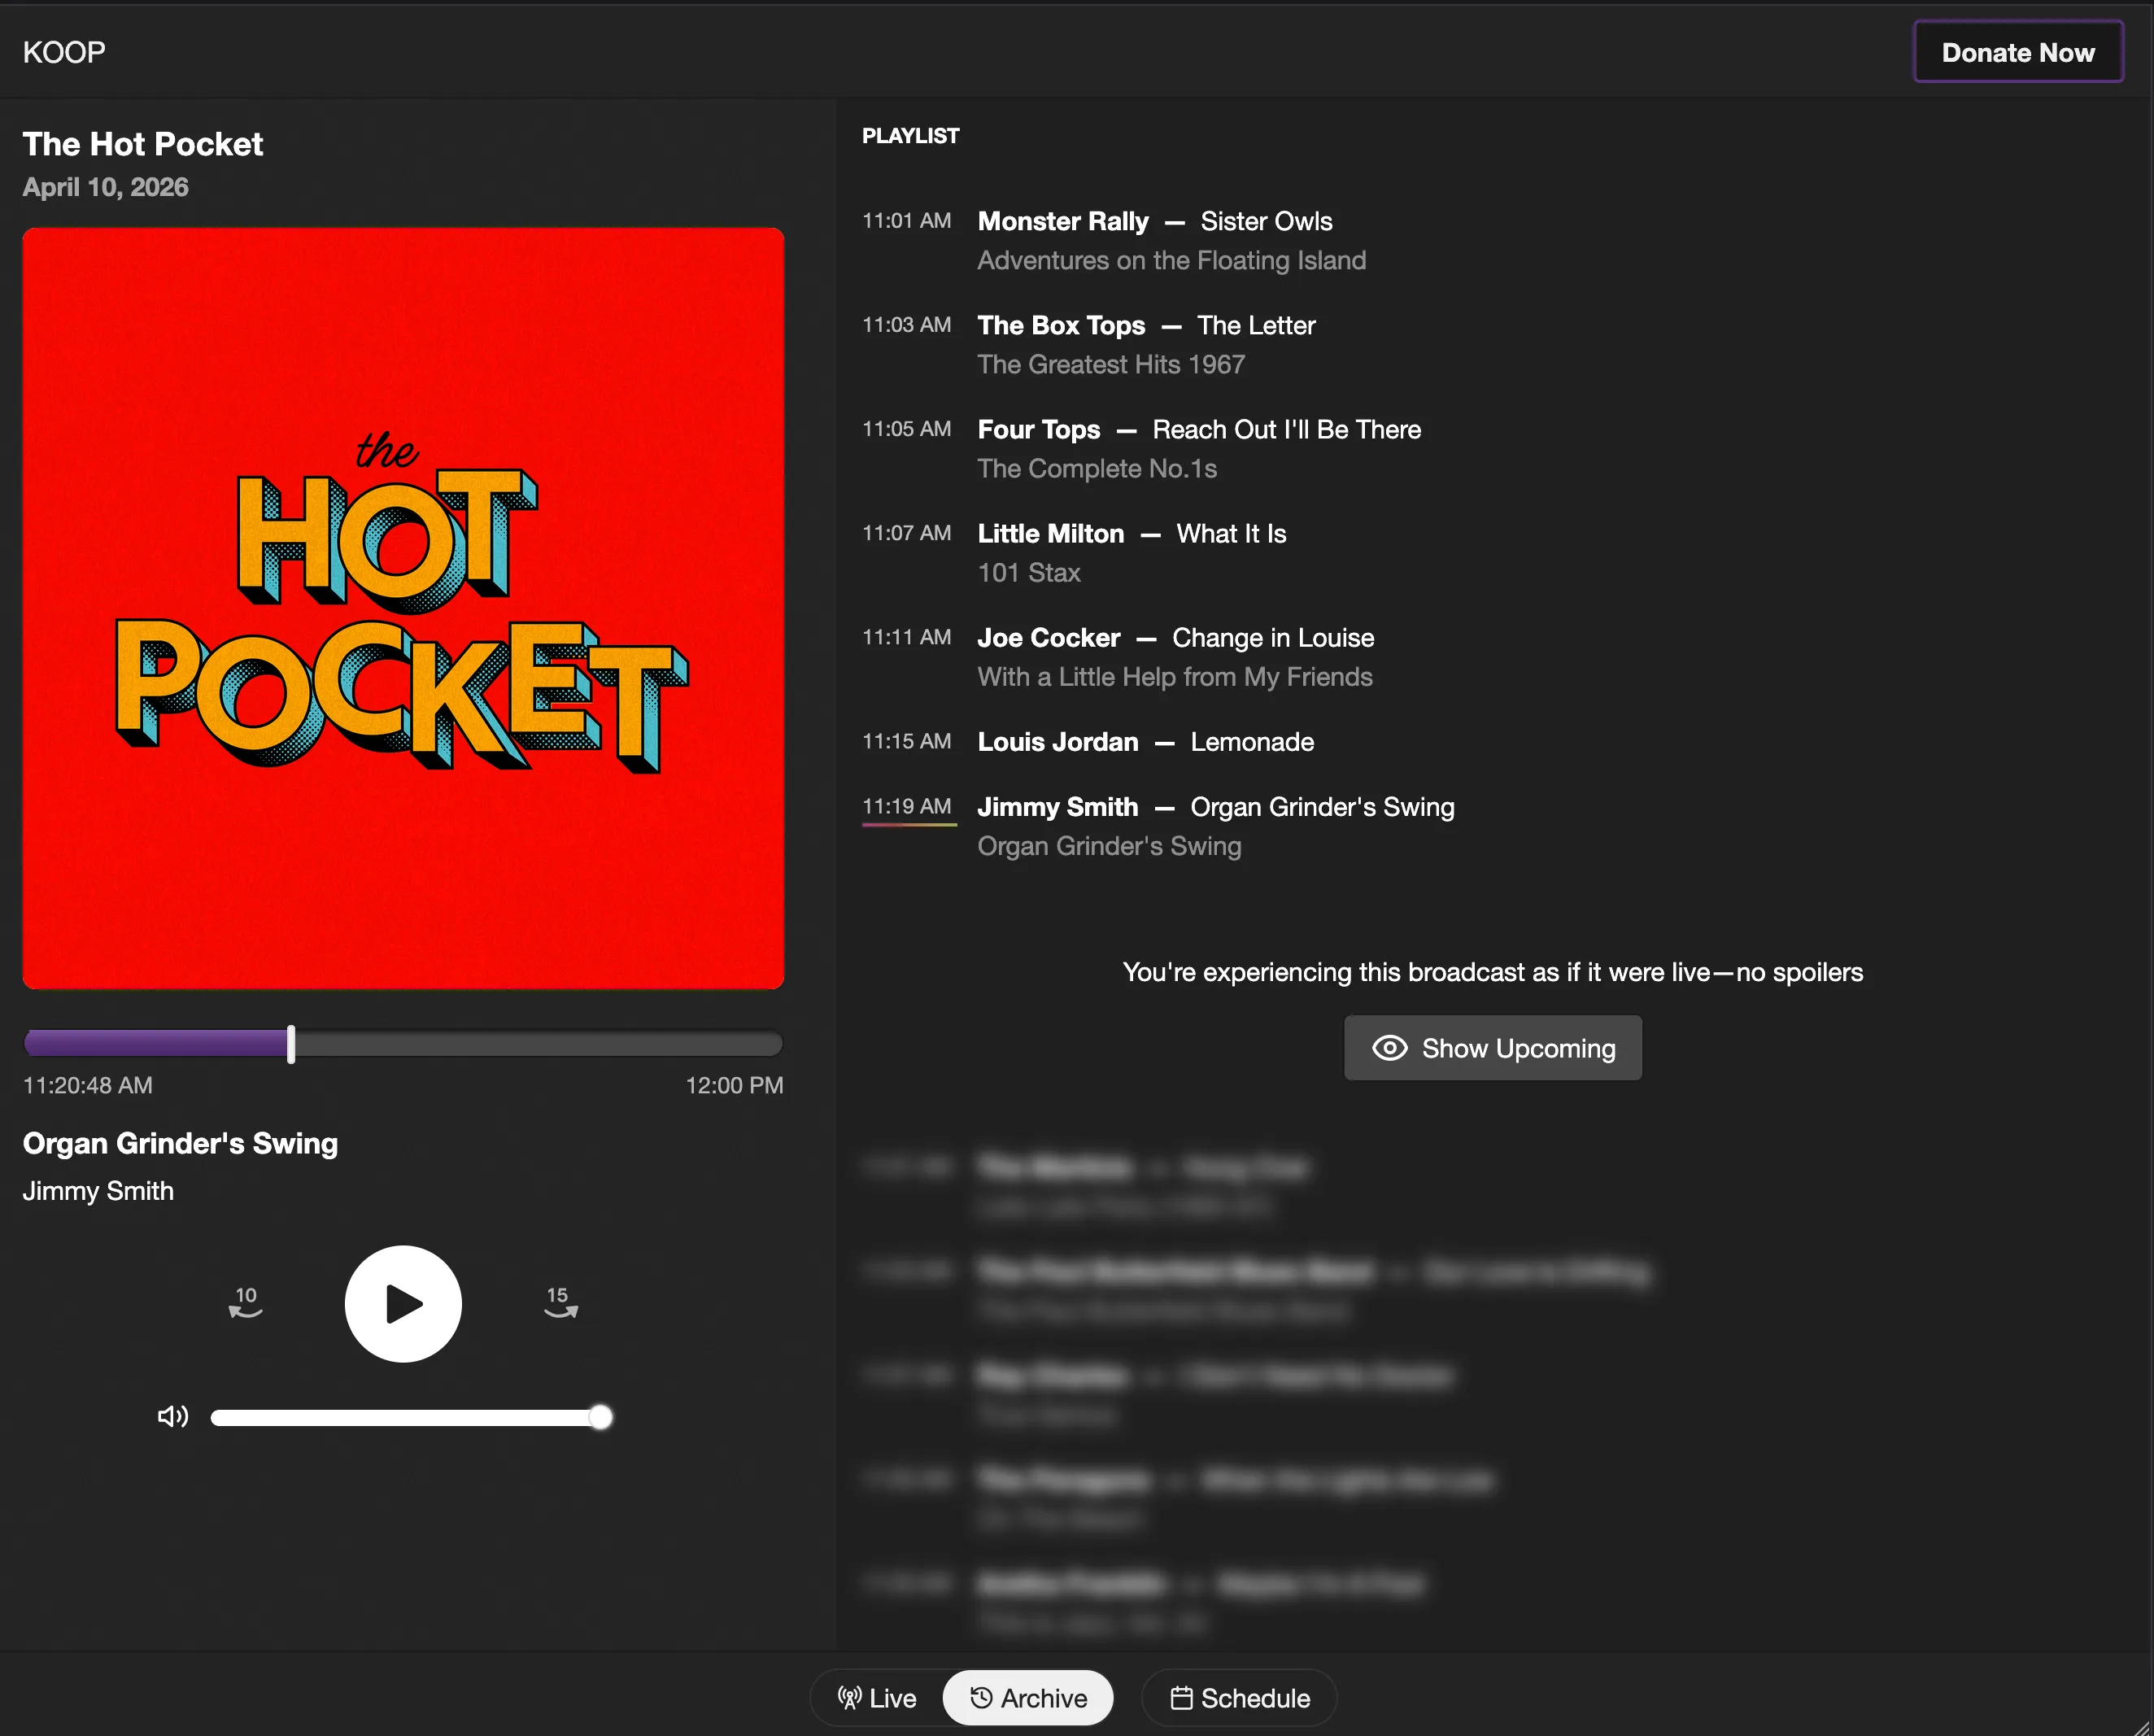Click the PLAYLIST heading
The width and height of the screenshot is (2154, 1736).
(x=910, y=136)
